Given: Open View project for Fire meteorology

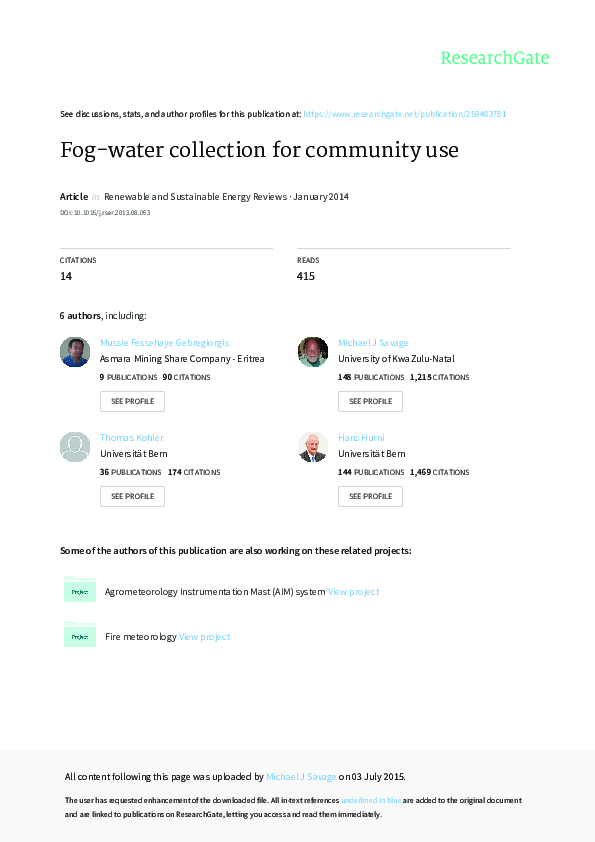Looking at the screenshot, I should tap(204, 636).
